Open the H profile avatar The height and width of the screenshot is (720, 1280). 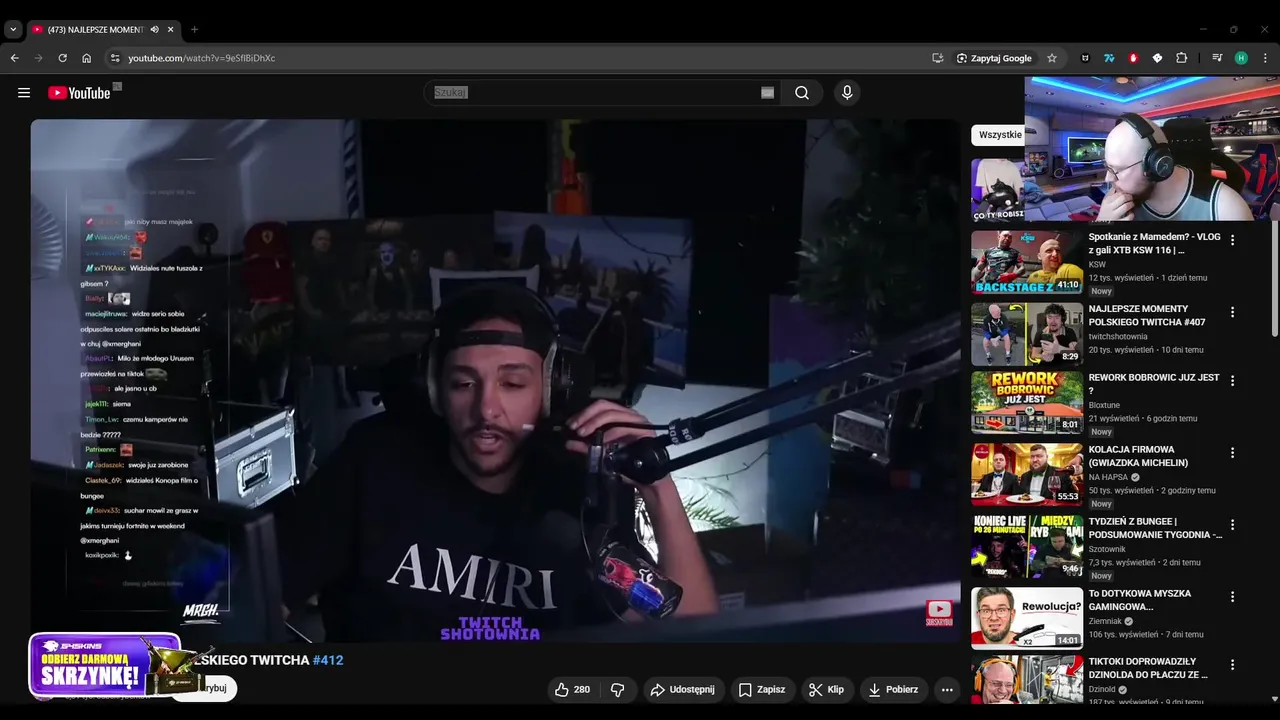(1241, 58)
